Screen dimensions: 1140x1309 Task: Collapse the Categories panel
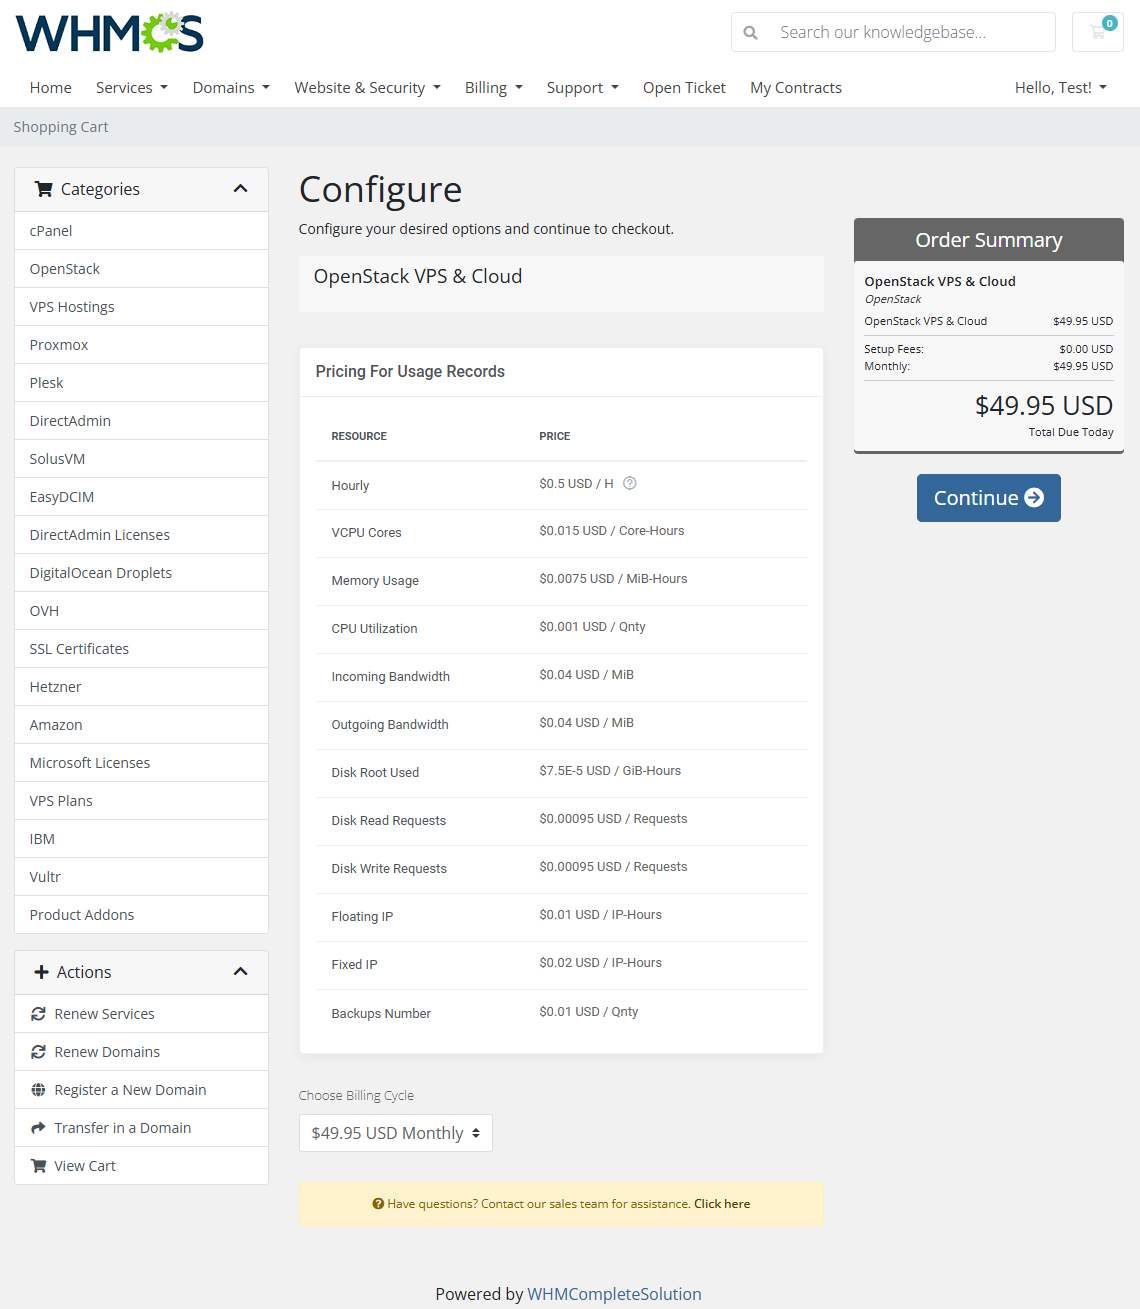[240, 189]
